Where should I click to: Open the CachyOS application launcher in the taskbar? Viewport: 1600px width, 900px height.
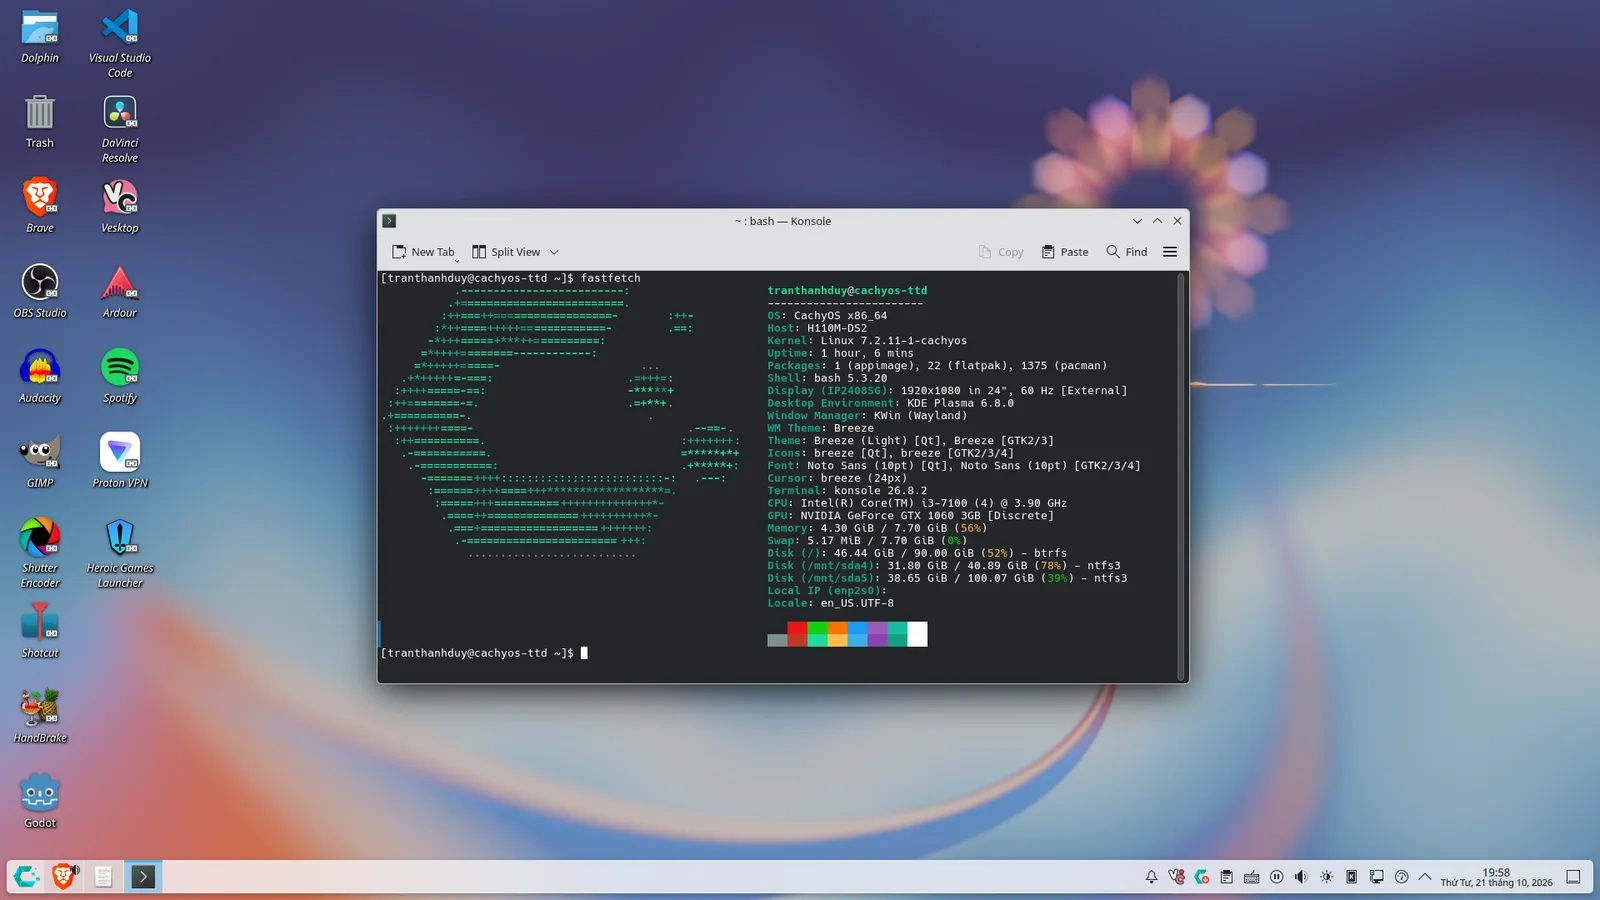[27, 877]
